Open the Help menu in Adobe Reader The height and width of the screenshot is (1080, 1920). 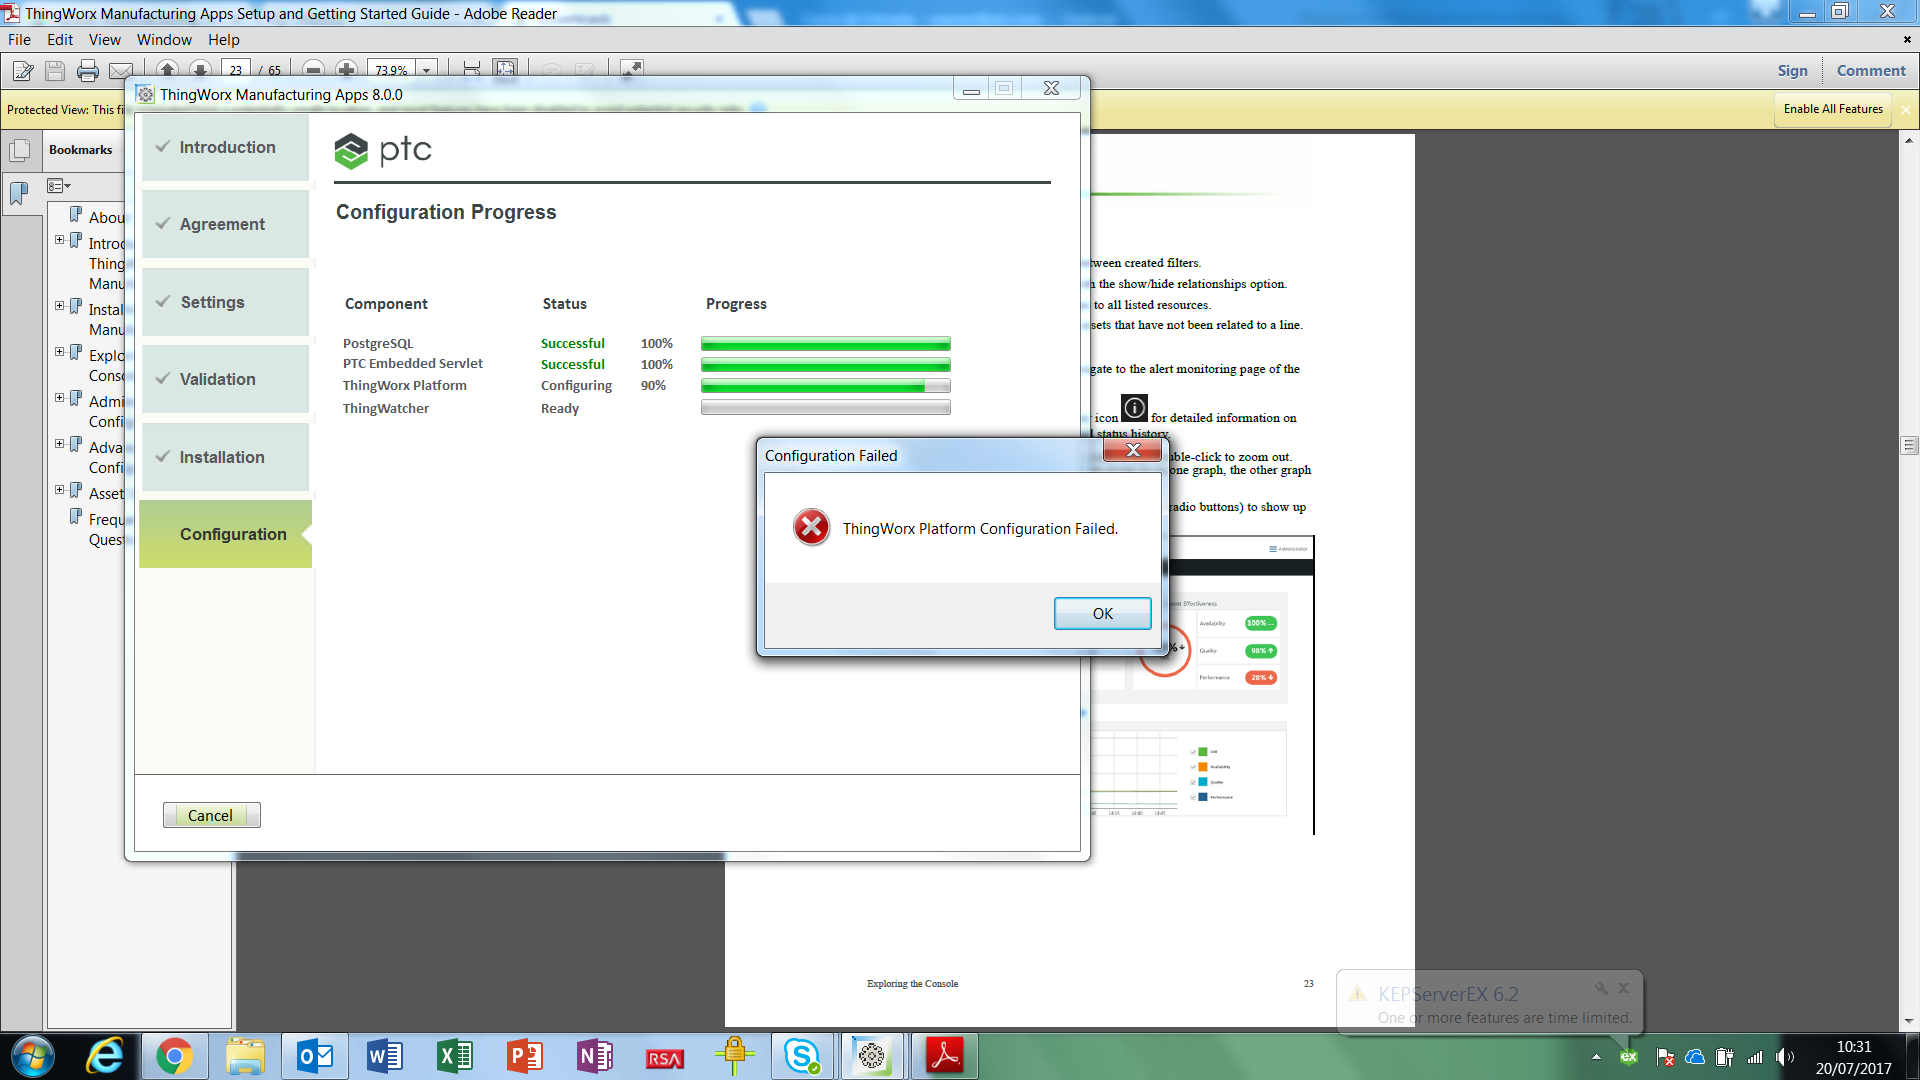pos(224,40)
